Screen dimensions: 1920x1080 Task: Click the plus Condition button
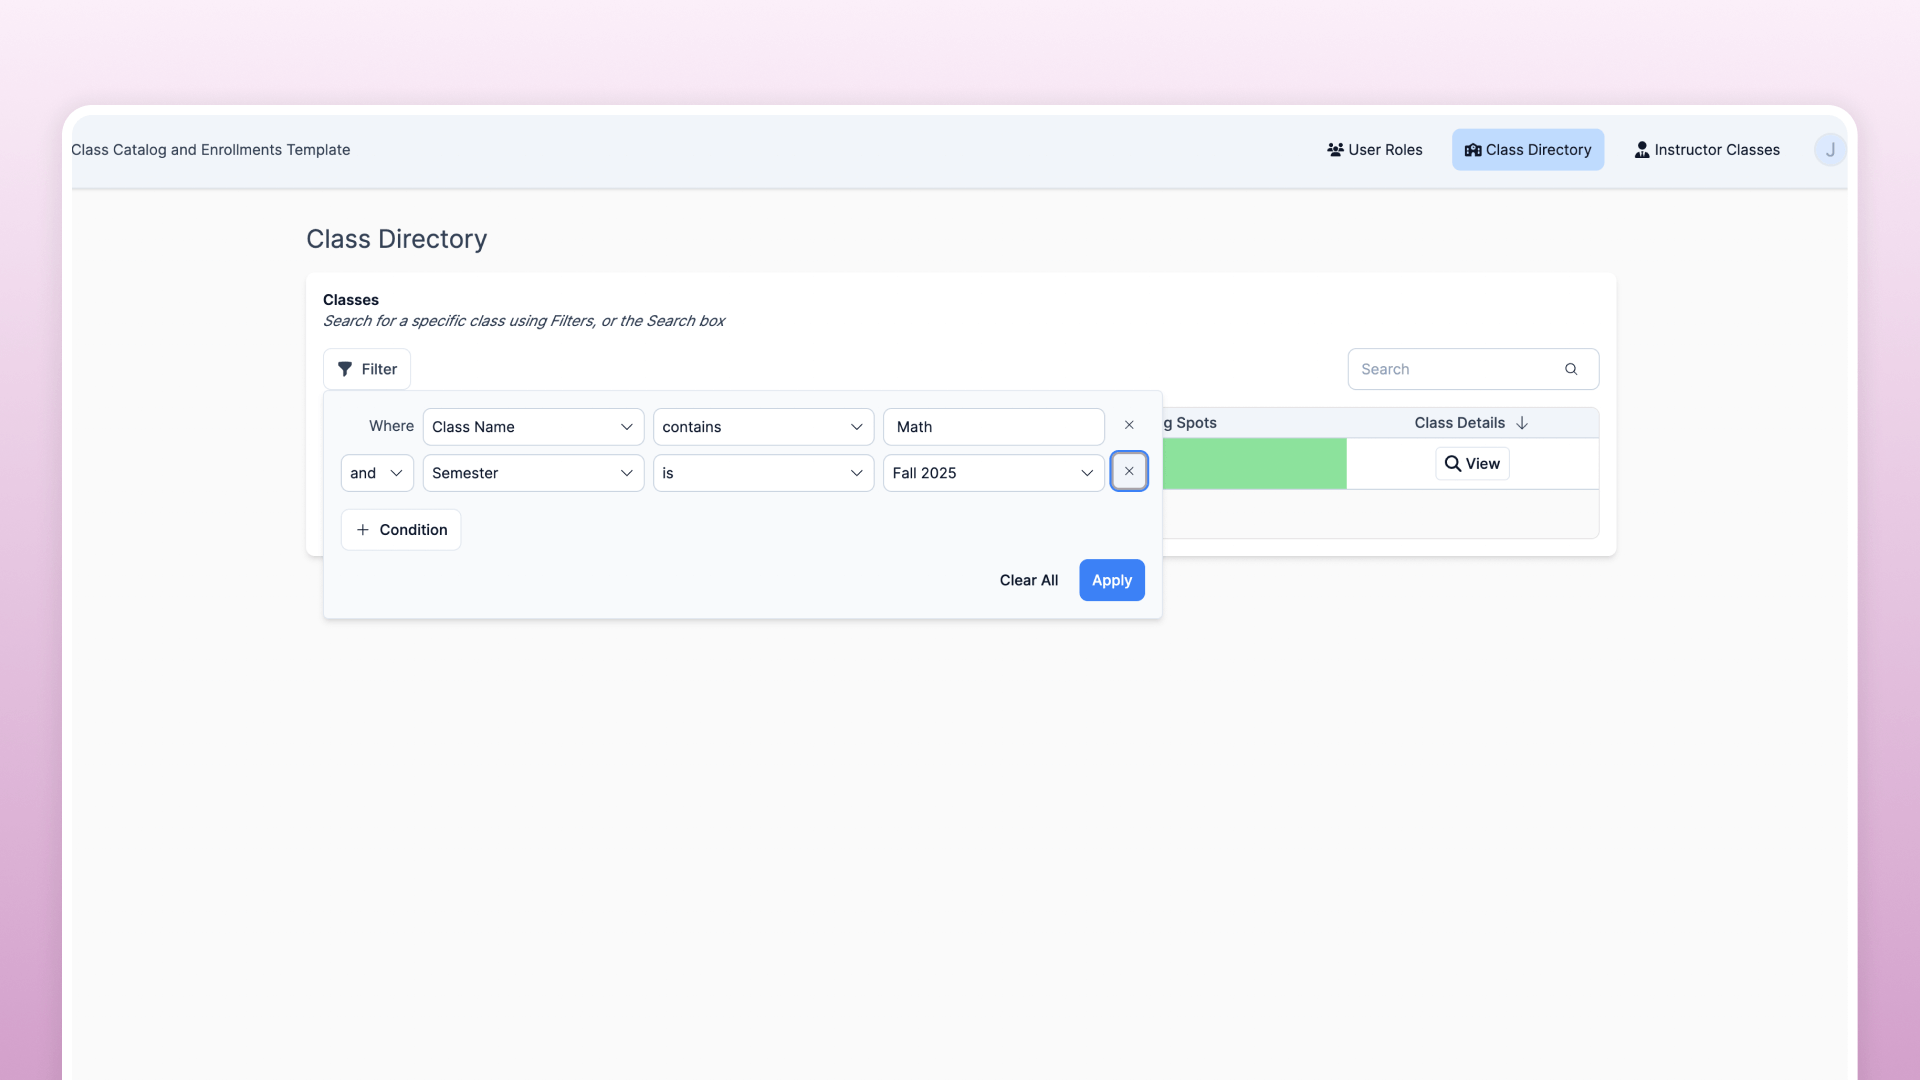coord(401,530)
